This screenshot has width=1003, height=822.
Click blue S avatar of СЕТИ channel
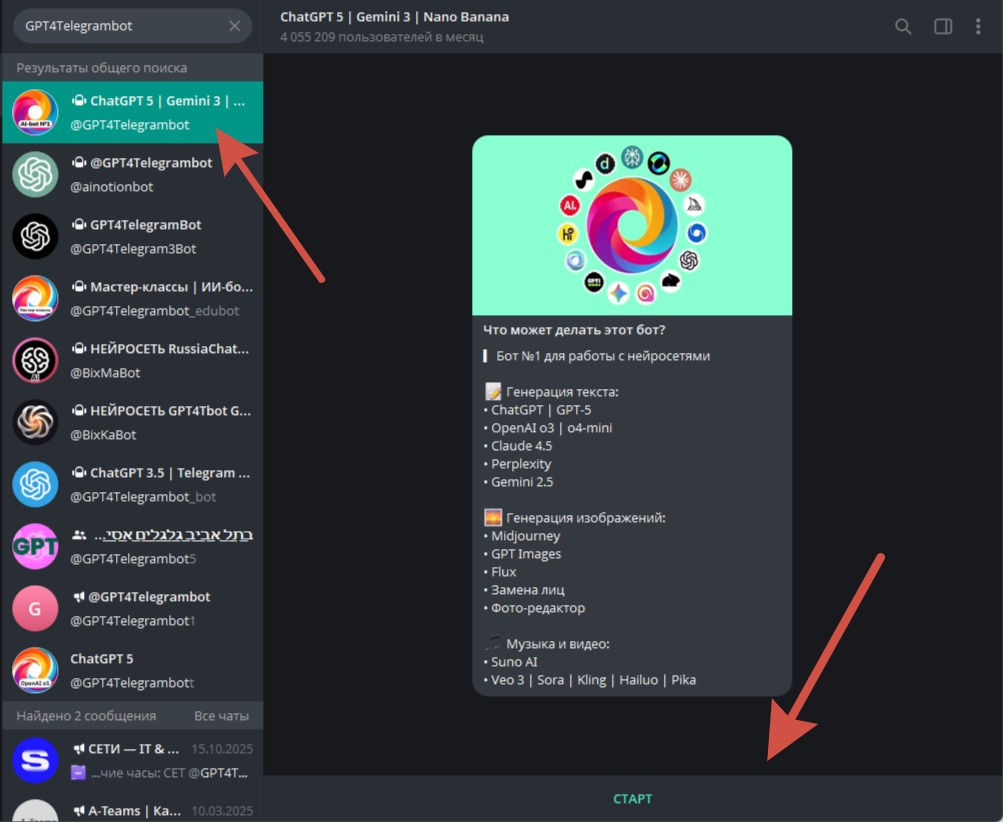coord(35,761)
